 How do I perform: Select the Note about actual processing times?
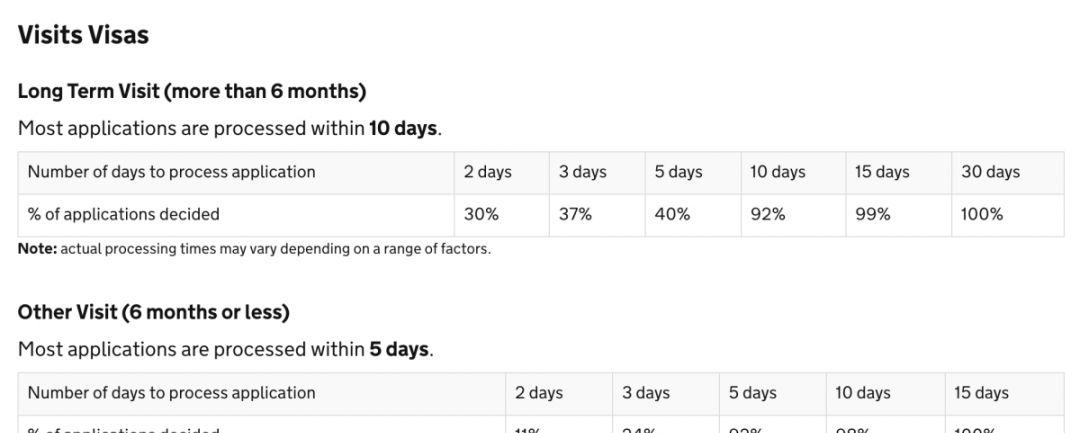254,249
